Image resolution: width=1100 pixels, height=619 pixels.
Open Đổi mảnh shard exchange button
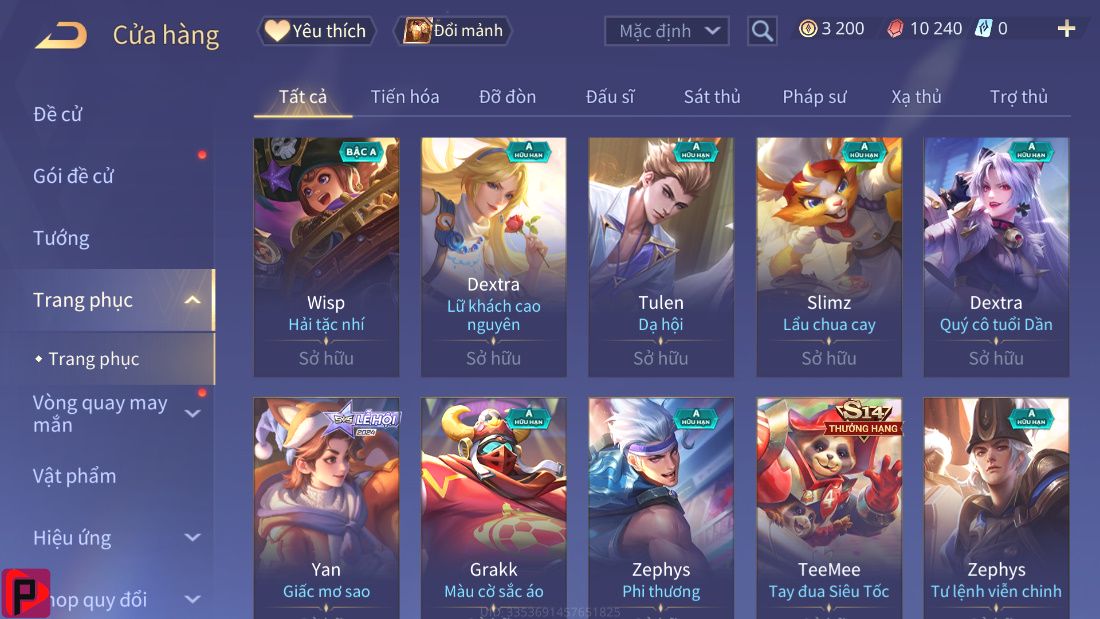pyautogui.click(x=455, y=31)
